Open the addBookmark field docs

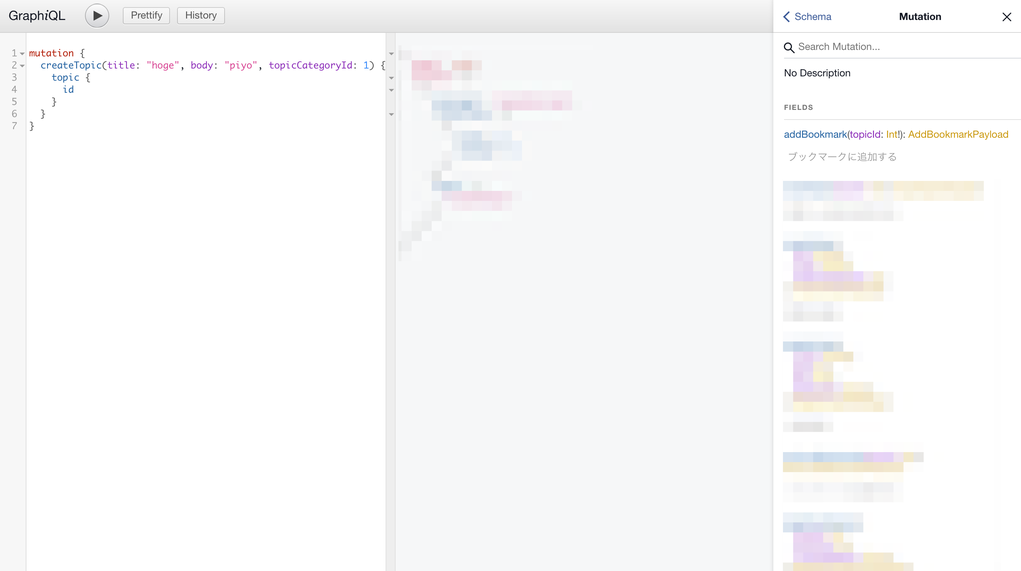click(x=815, y=135)
